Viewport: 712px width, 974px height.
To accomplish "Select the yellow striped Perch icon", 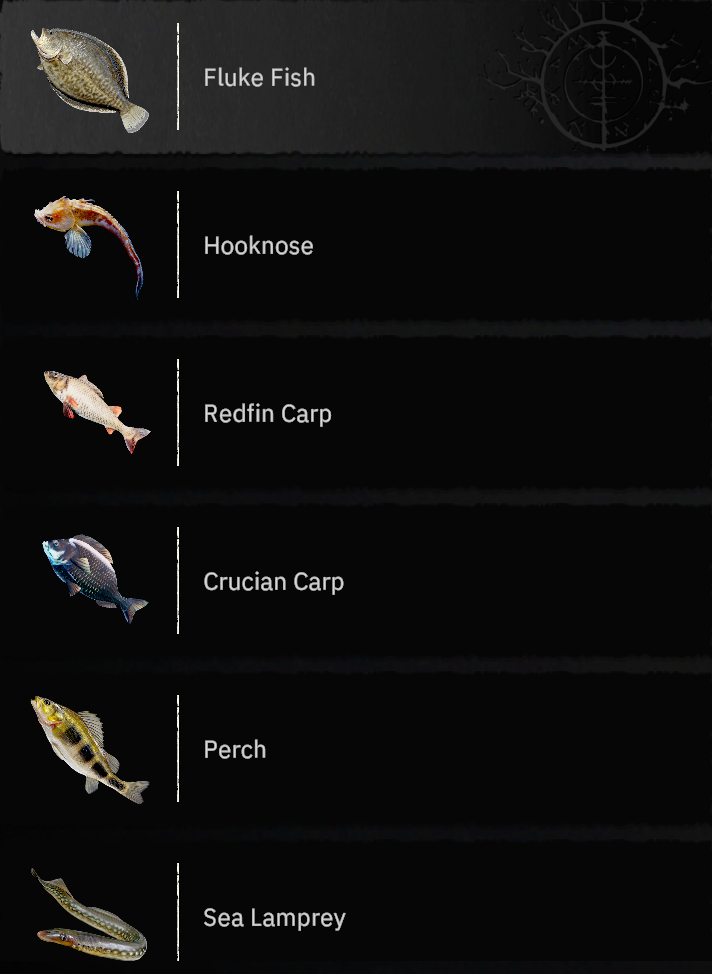I will [x=90, y=749].
